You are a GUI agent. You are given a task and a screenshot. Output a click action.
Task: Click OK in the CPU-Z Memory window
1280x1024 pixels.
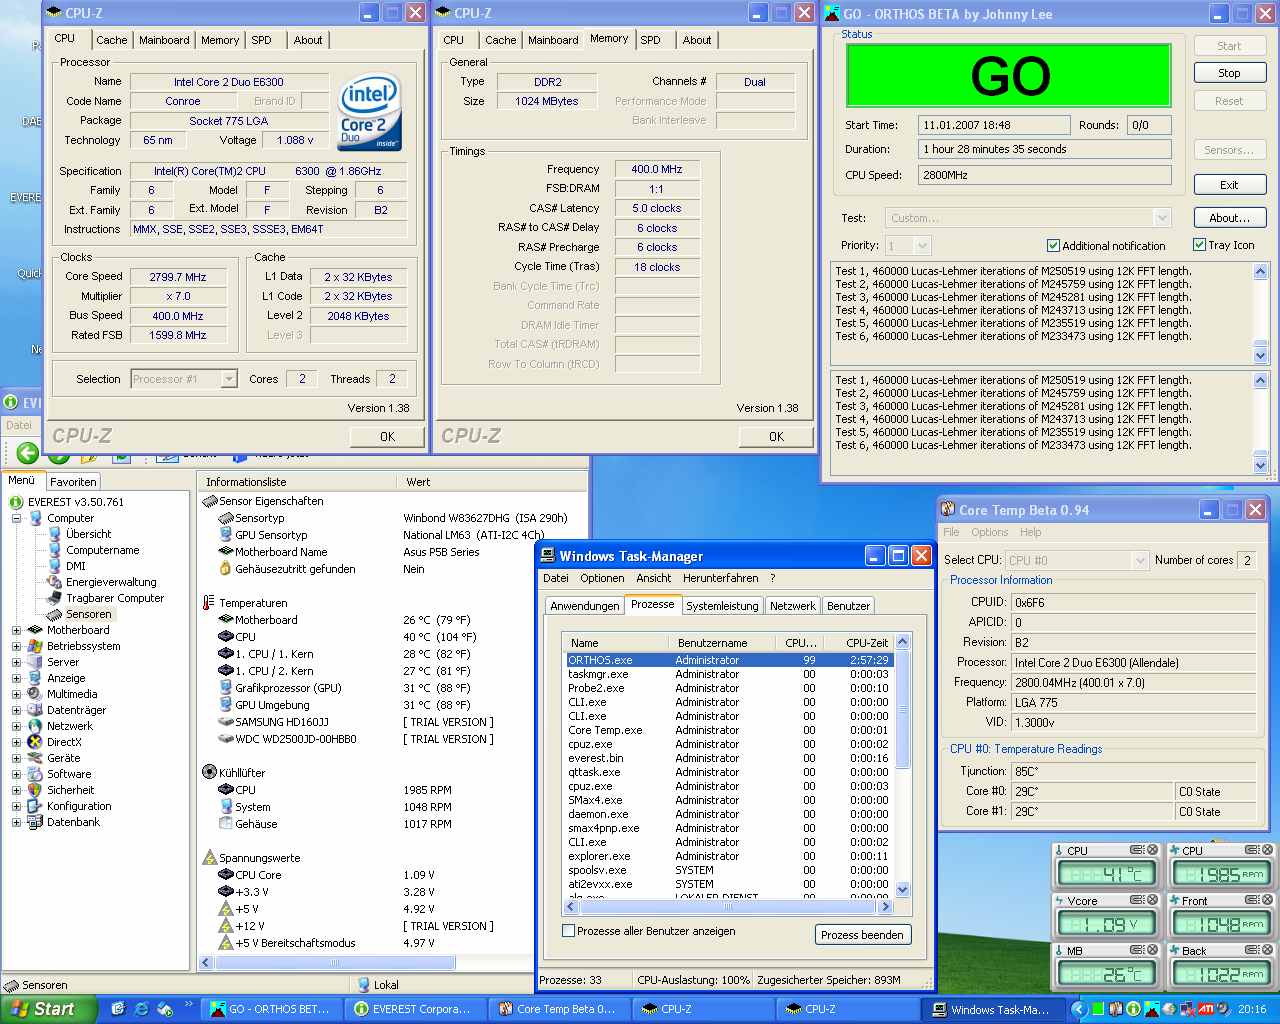click(777, 436)
